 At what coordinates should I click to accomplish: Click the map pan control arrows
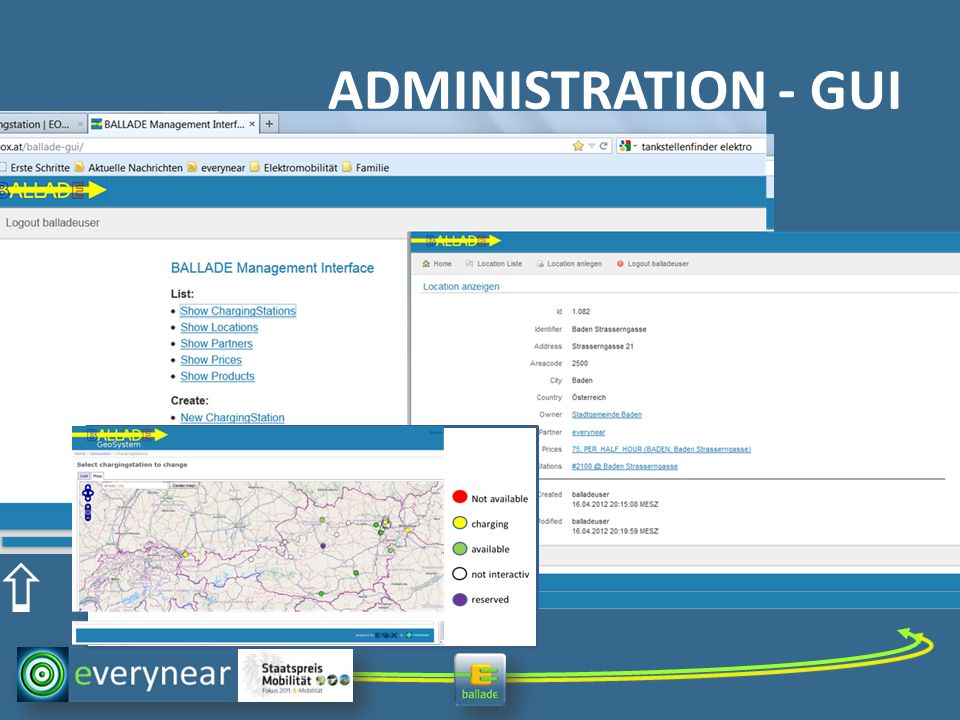[88, 492]
